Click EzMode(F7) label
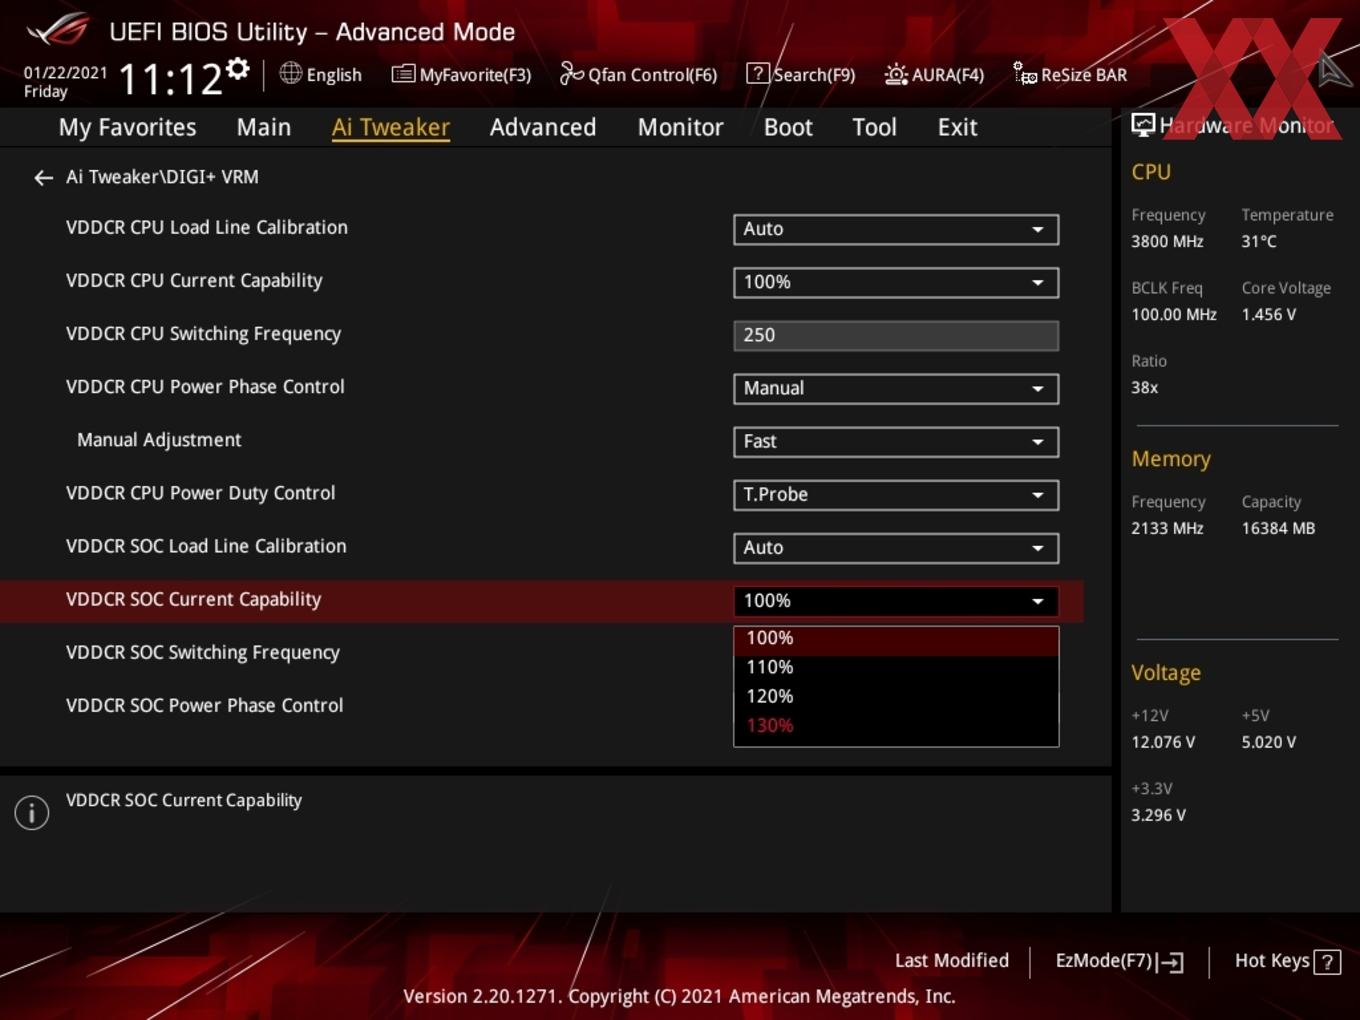 1104,961
